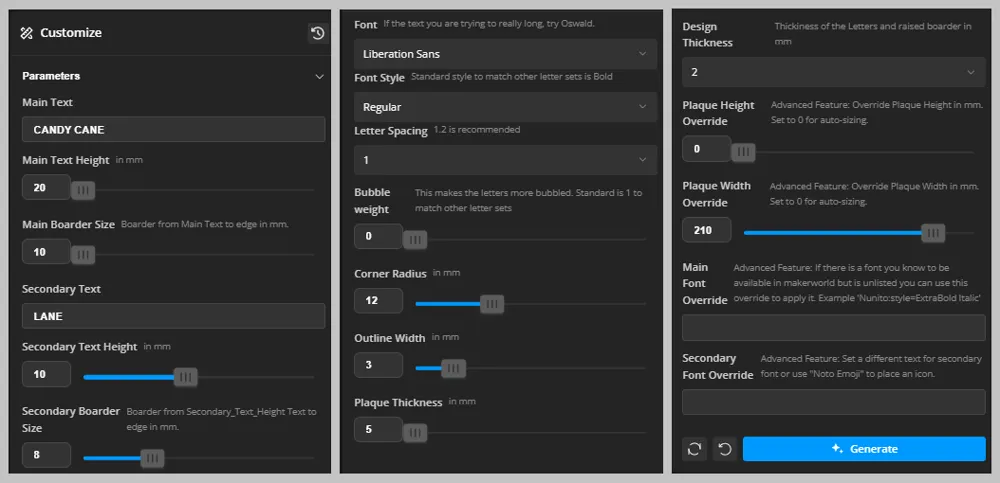
Task: Collapse the Parameters section chevron
Action: pyautogui.click(x=320, y=77)
